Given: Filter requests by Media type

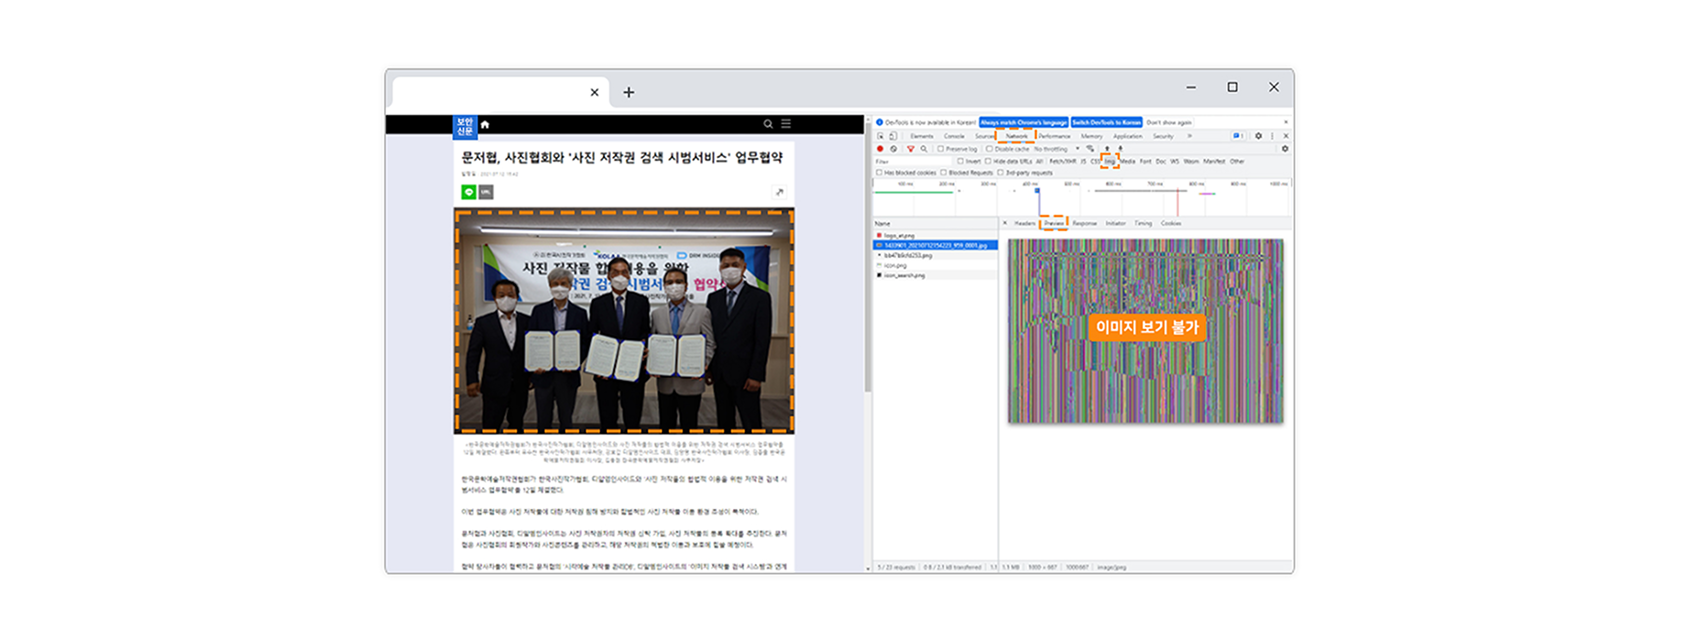Looking at the screenshot, I should [1128, 161].
